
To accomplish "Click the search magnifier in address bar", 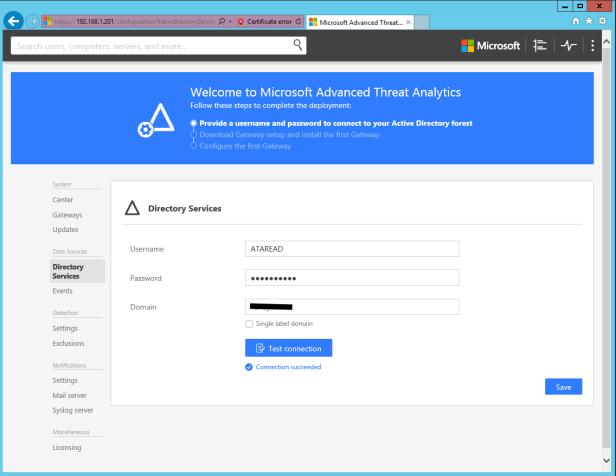I will pyautogui.click(x=222, y=21).
